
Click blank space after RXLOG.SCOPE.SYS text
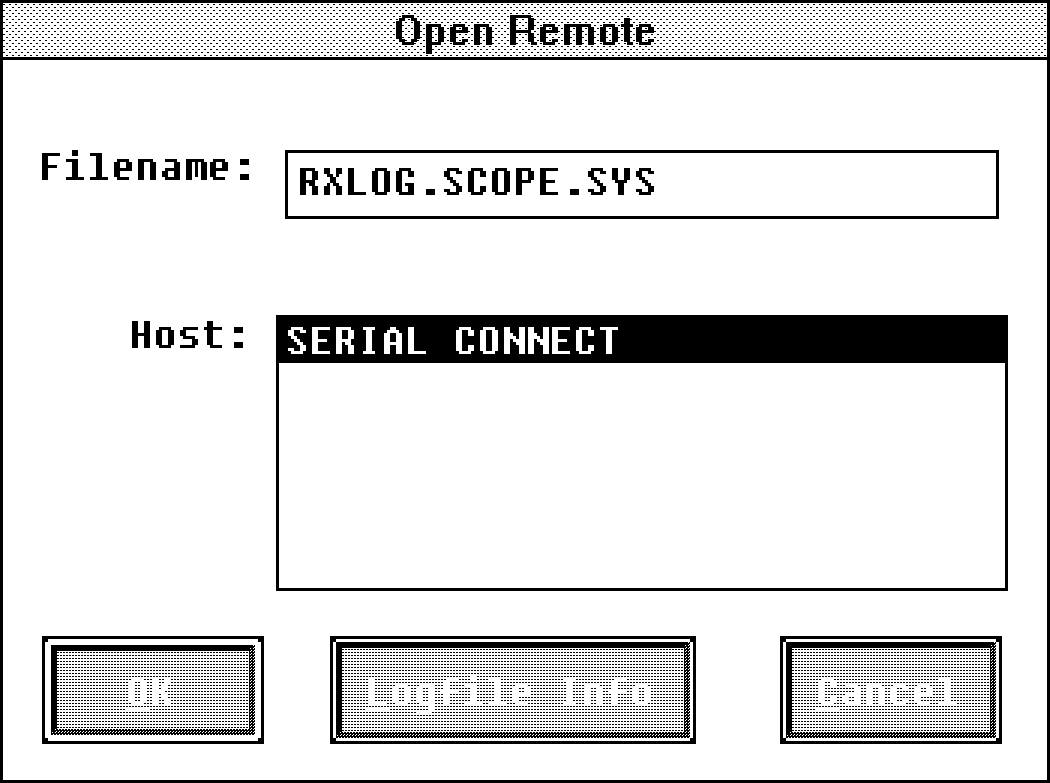830,184
